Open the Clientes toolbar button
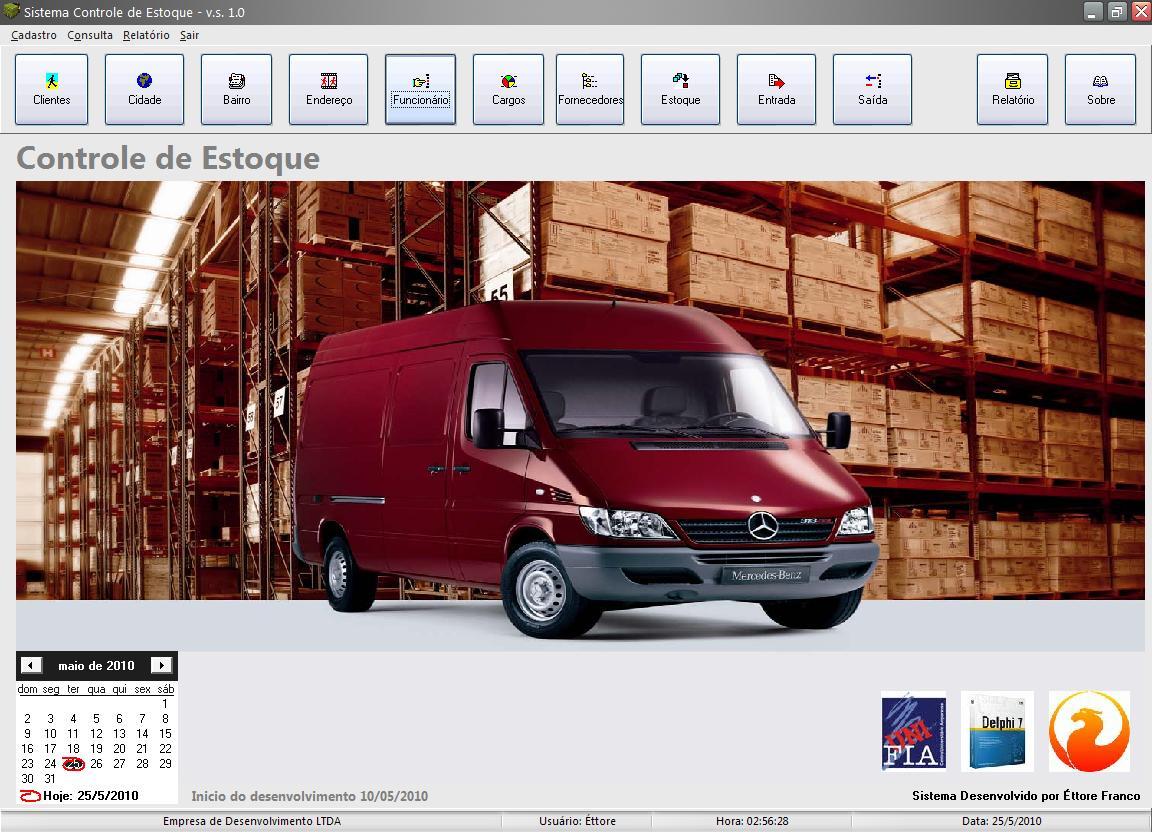Screen dimensions: 1152x832 click(x=51, y=89)
